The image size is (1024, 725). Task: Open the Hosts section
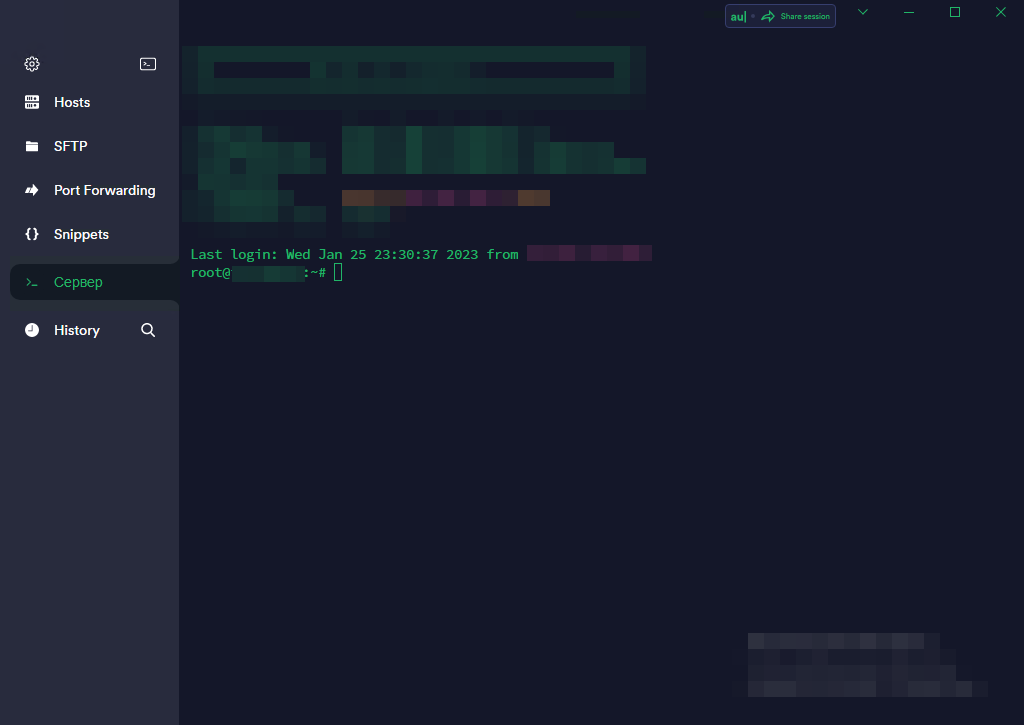[x=72, y=101]
